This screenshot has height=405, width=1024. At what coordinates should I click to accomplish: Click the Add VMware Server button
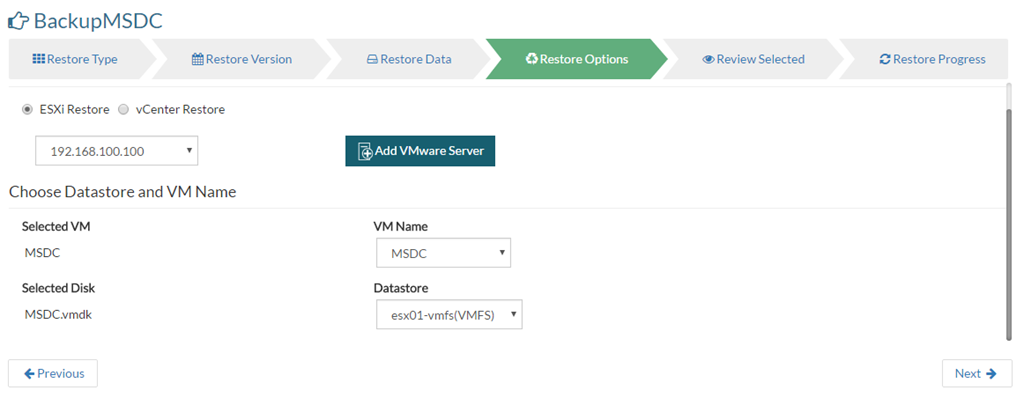point(420,151)
